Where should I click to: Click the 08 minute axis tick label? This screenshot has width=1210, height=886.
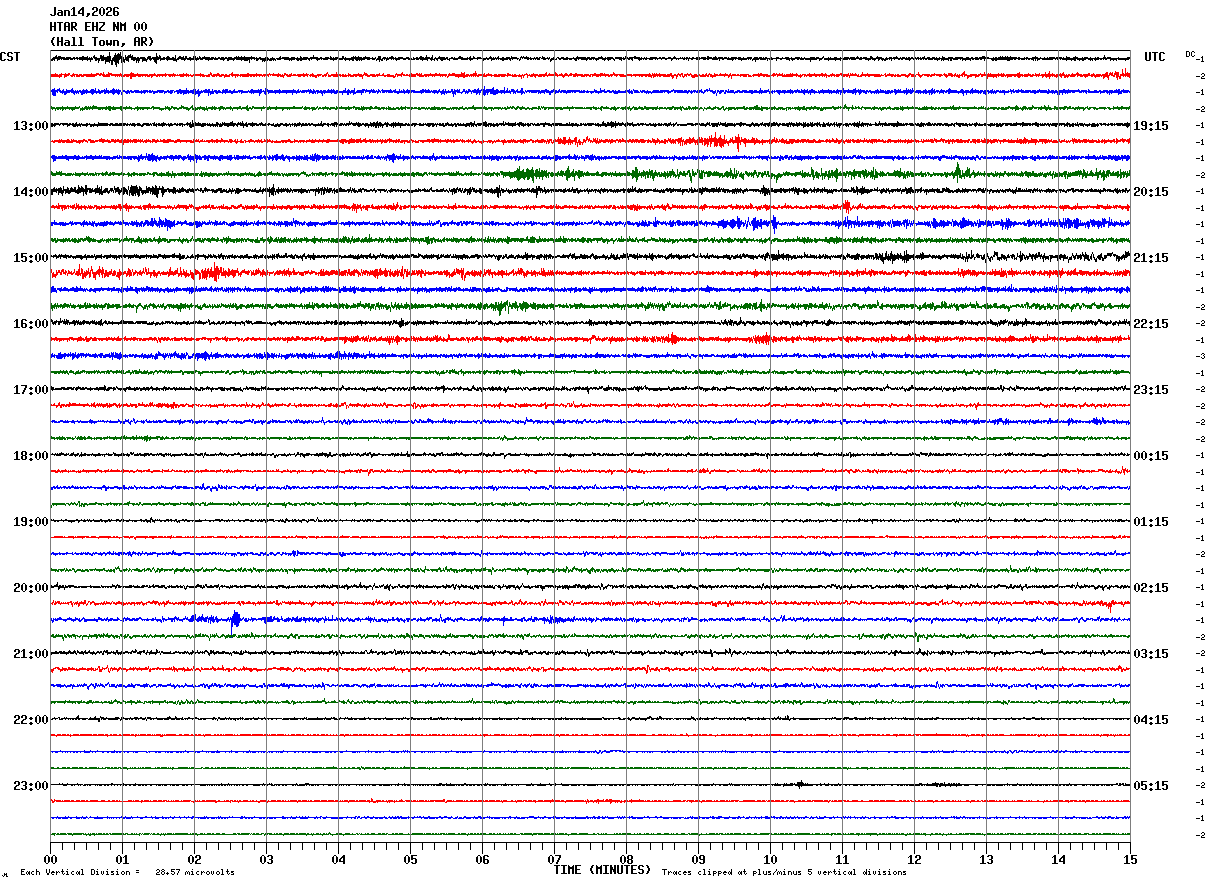click(x=626, y=859)
